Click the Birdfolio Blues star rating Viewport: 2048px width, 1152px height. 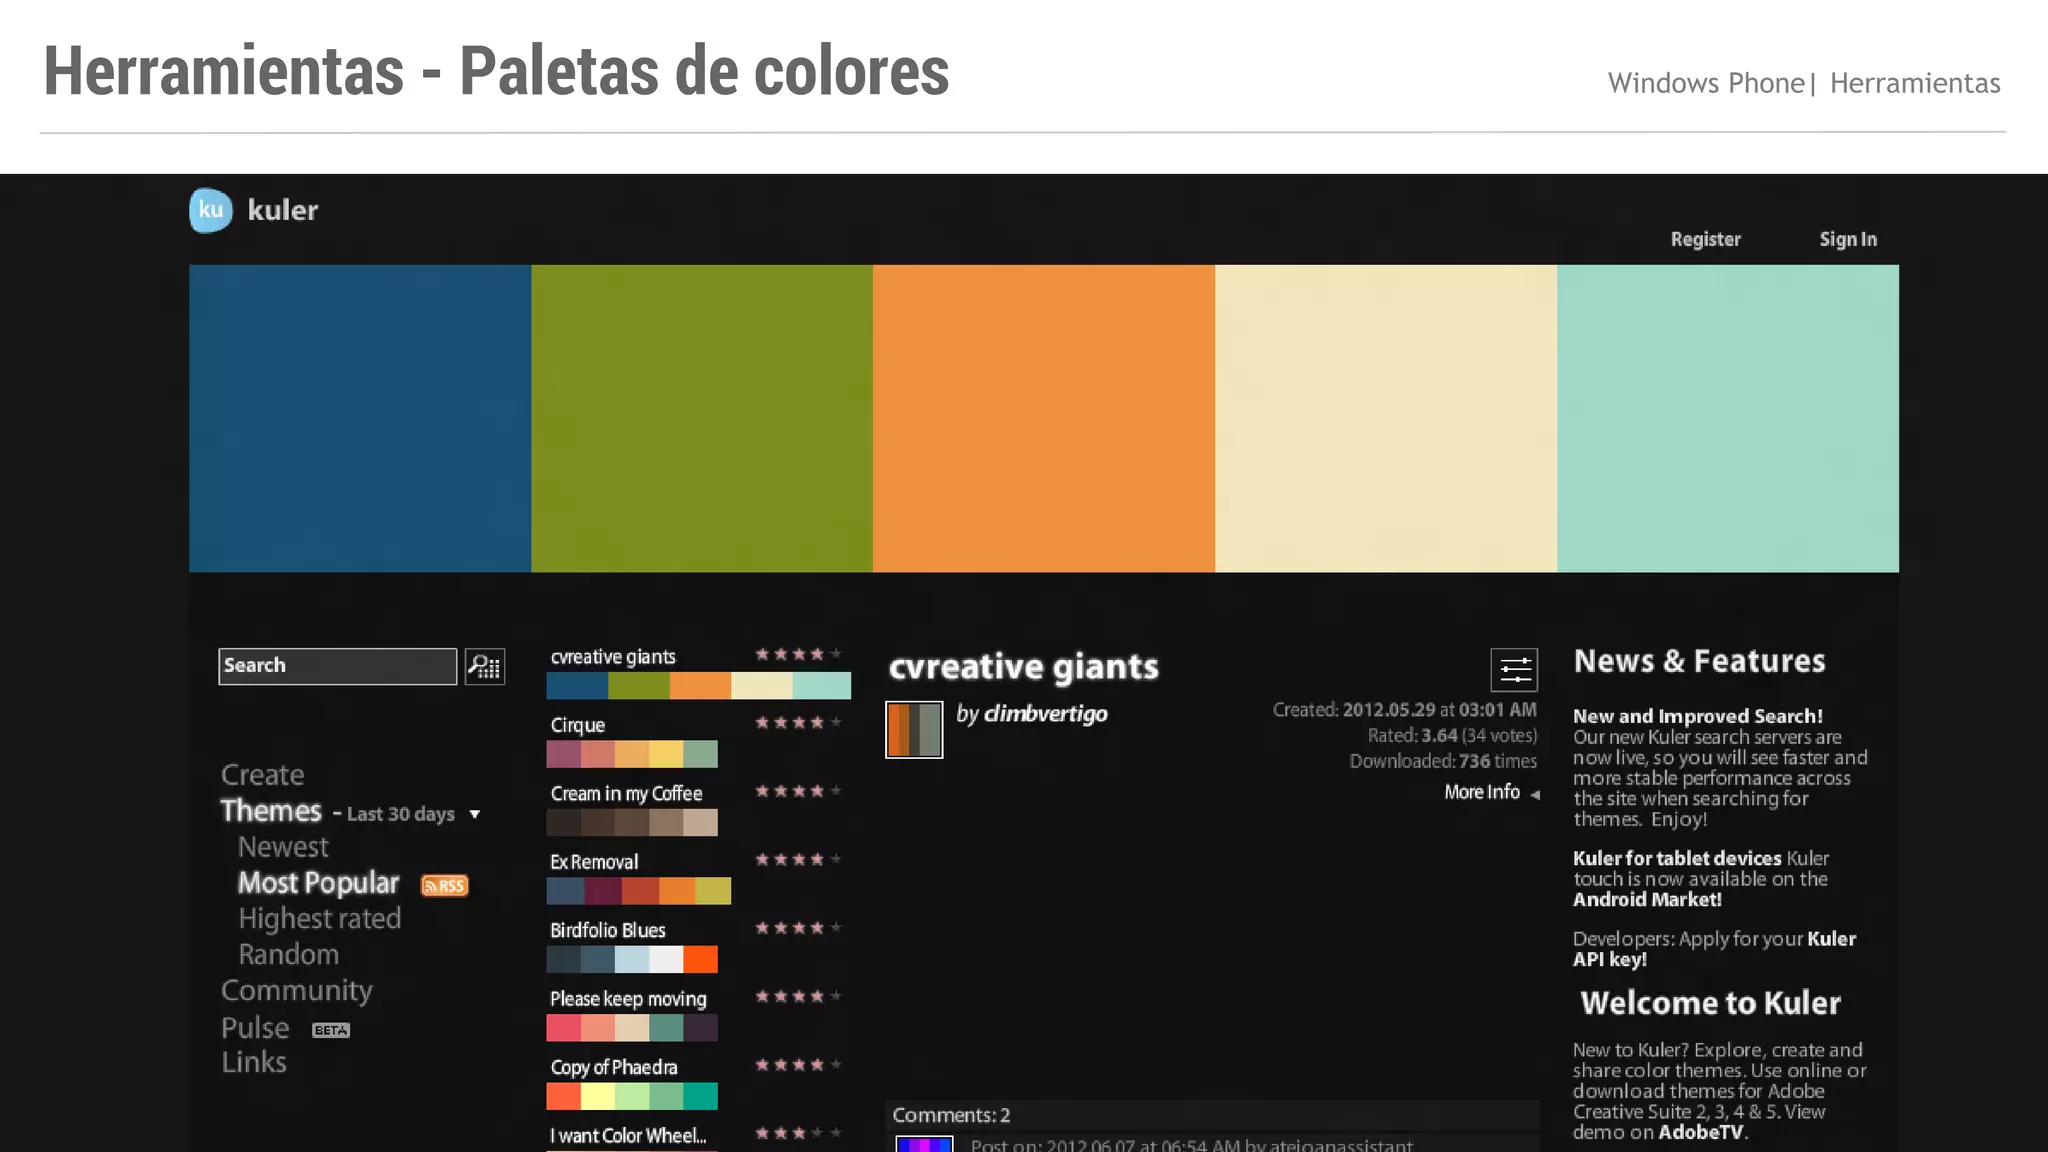(798, 928)
